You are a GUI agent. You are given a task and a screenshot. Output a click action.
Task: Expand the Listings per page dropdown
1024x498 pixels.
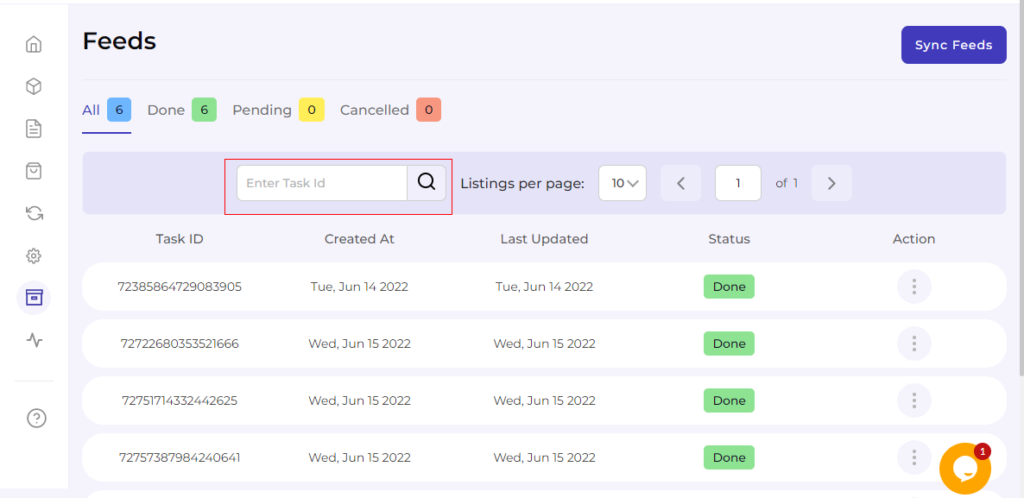coord(622,183)
